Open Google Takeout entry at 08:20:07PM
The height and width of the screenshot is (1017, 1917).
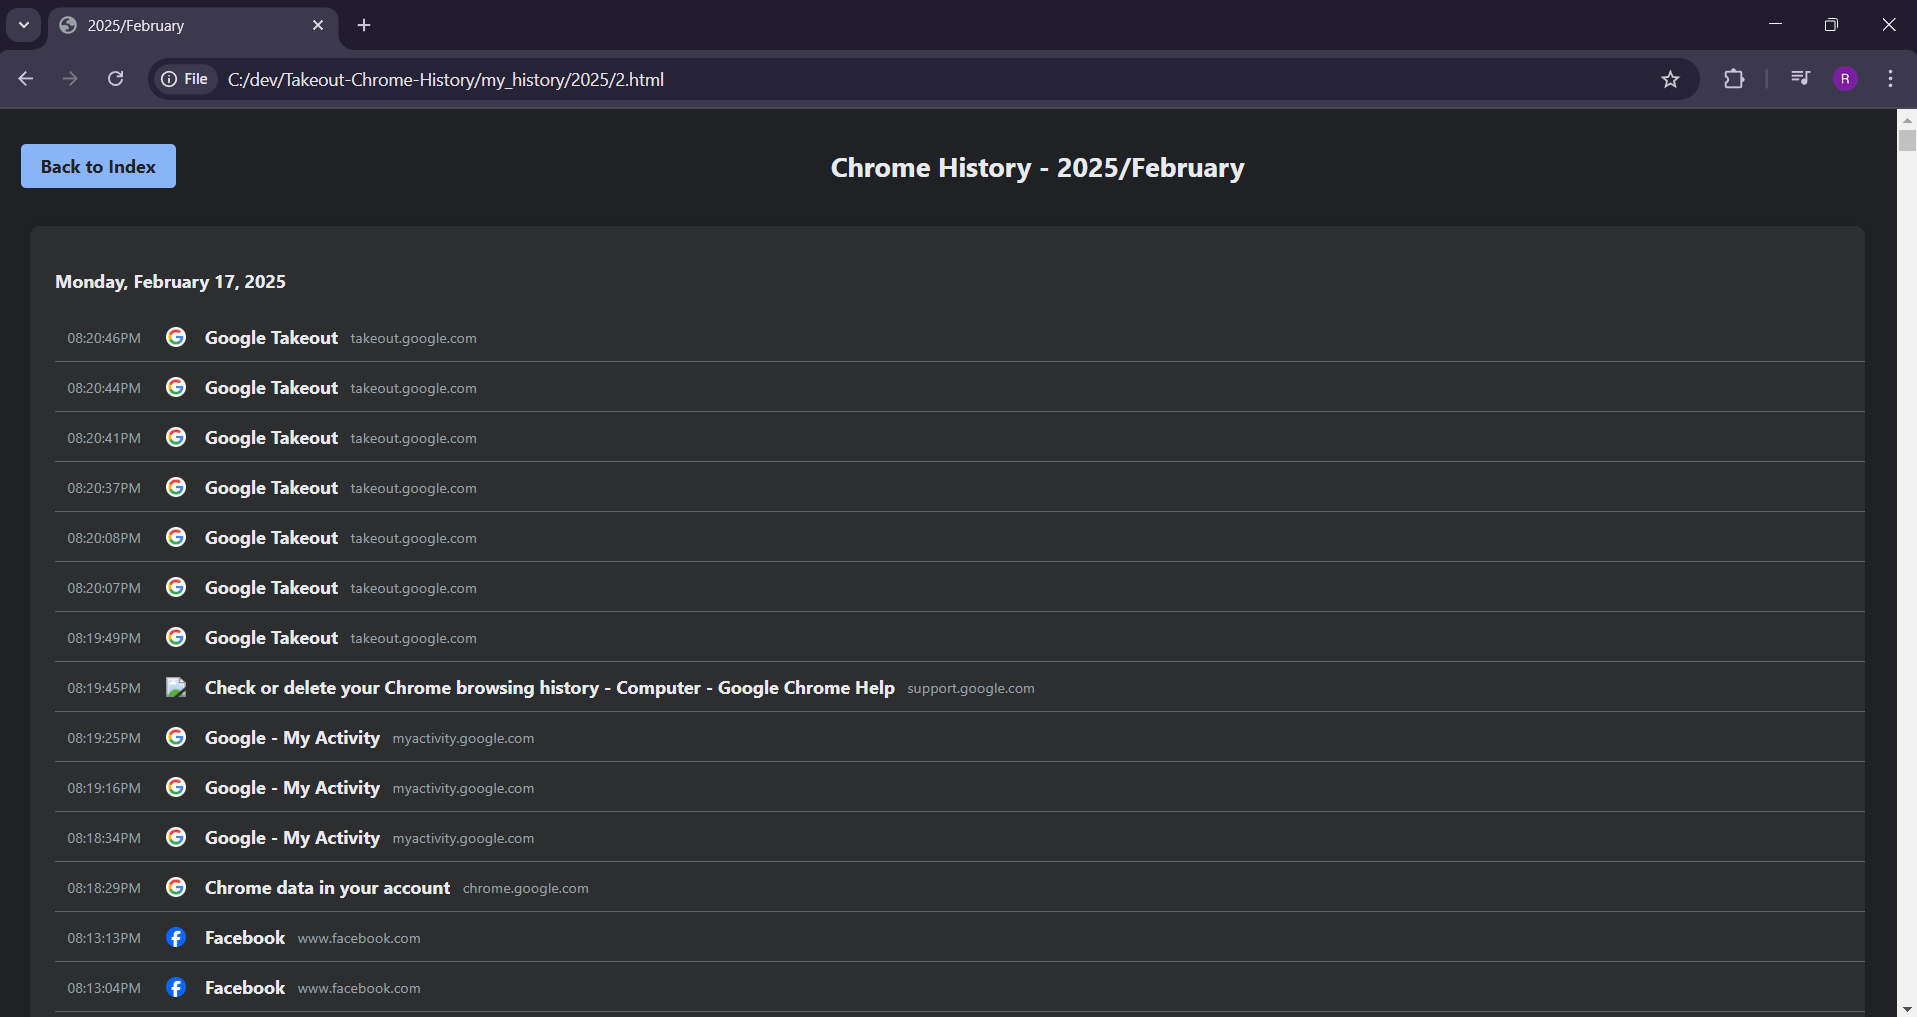point(271,588)
